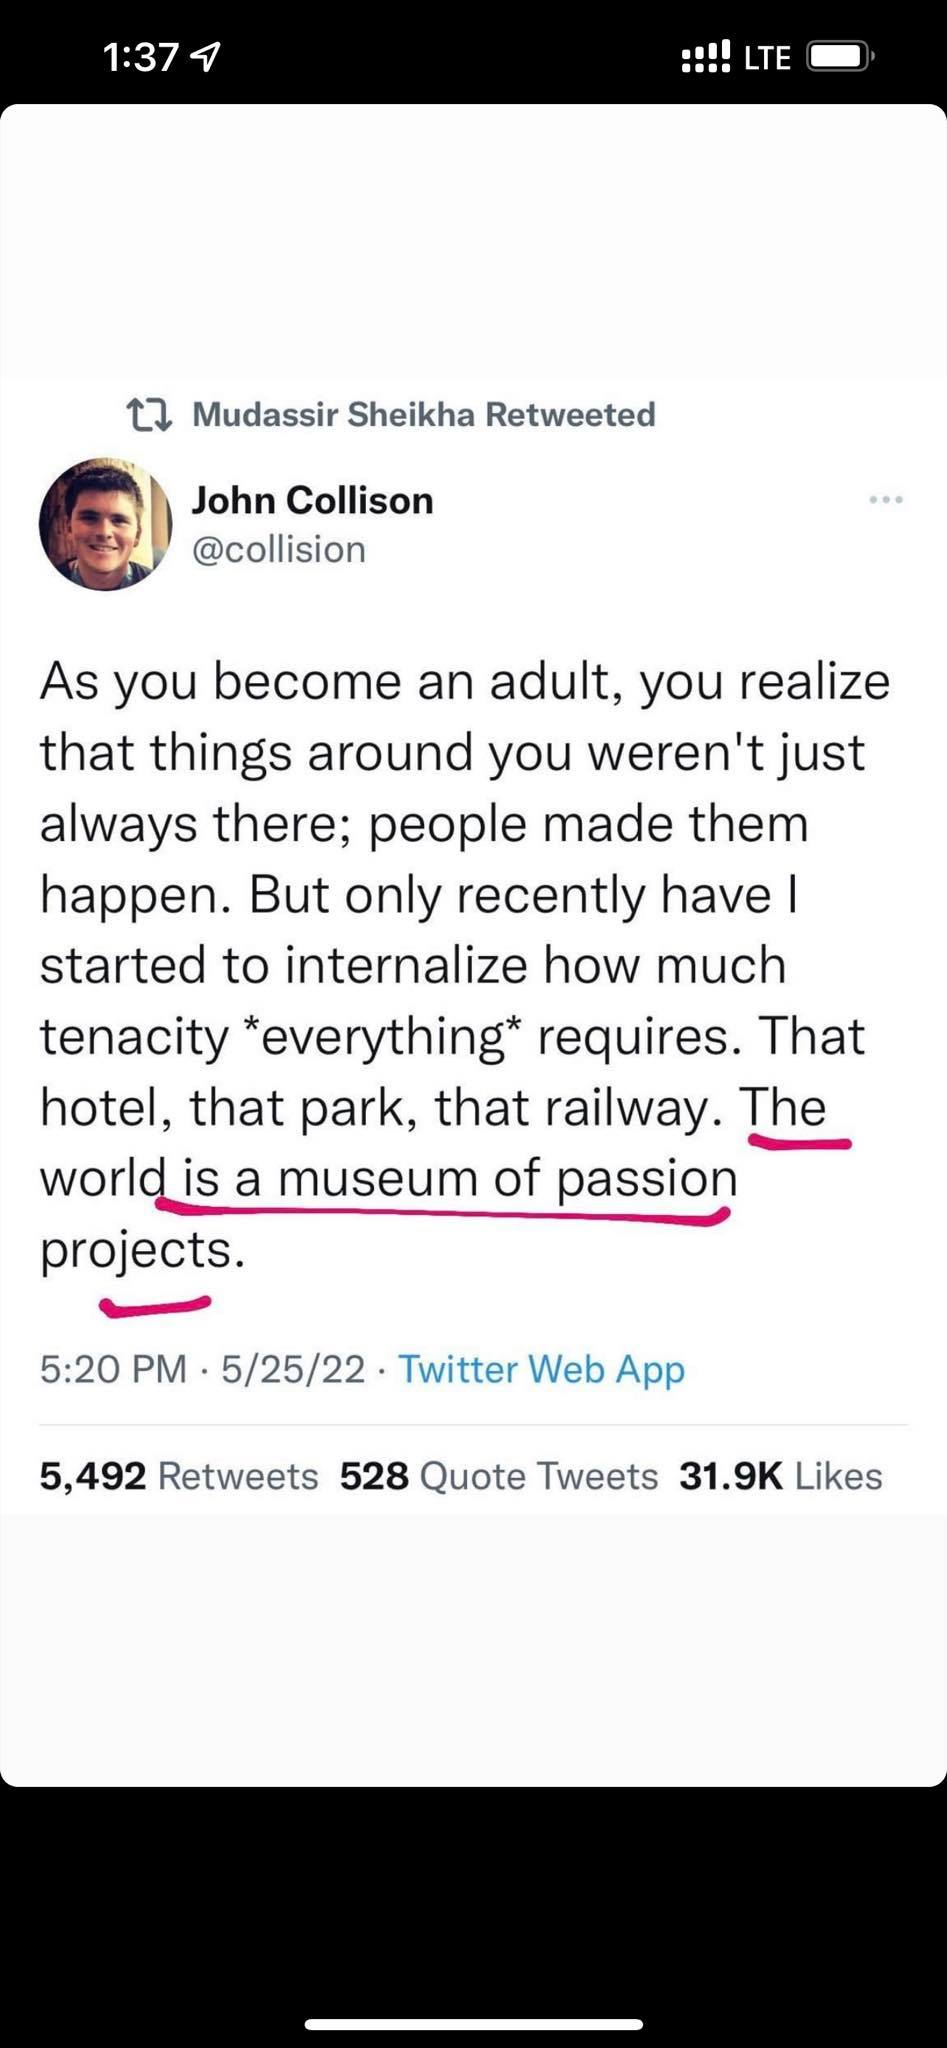Tap the battery indicator icon

pos(841,57)
